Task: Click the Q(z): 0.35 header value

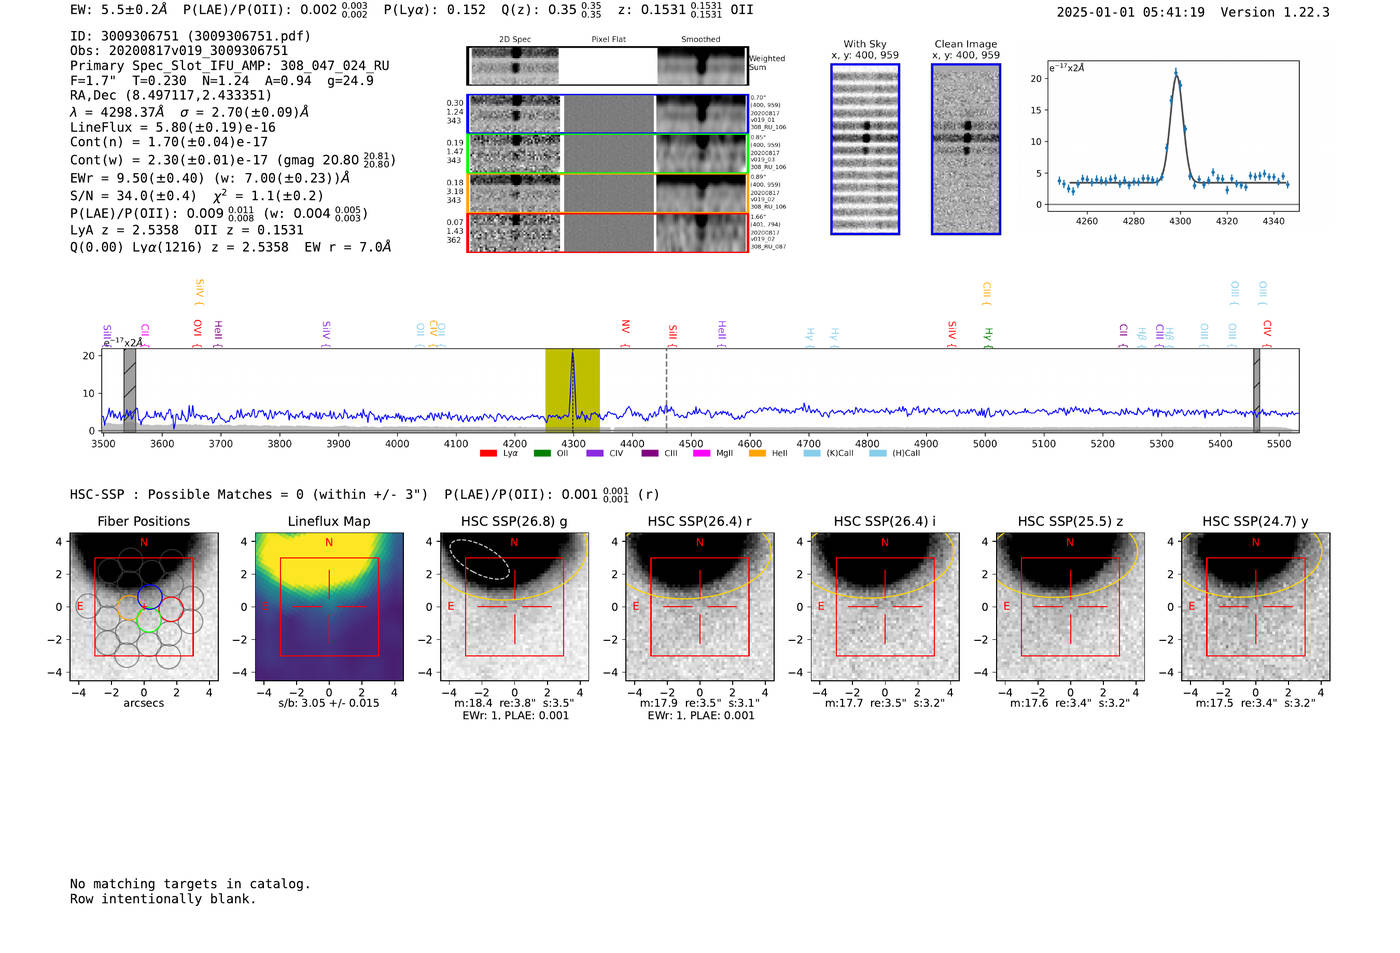Action: [x=551, y=10]
